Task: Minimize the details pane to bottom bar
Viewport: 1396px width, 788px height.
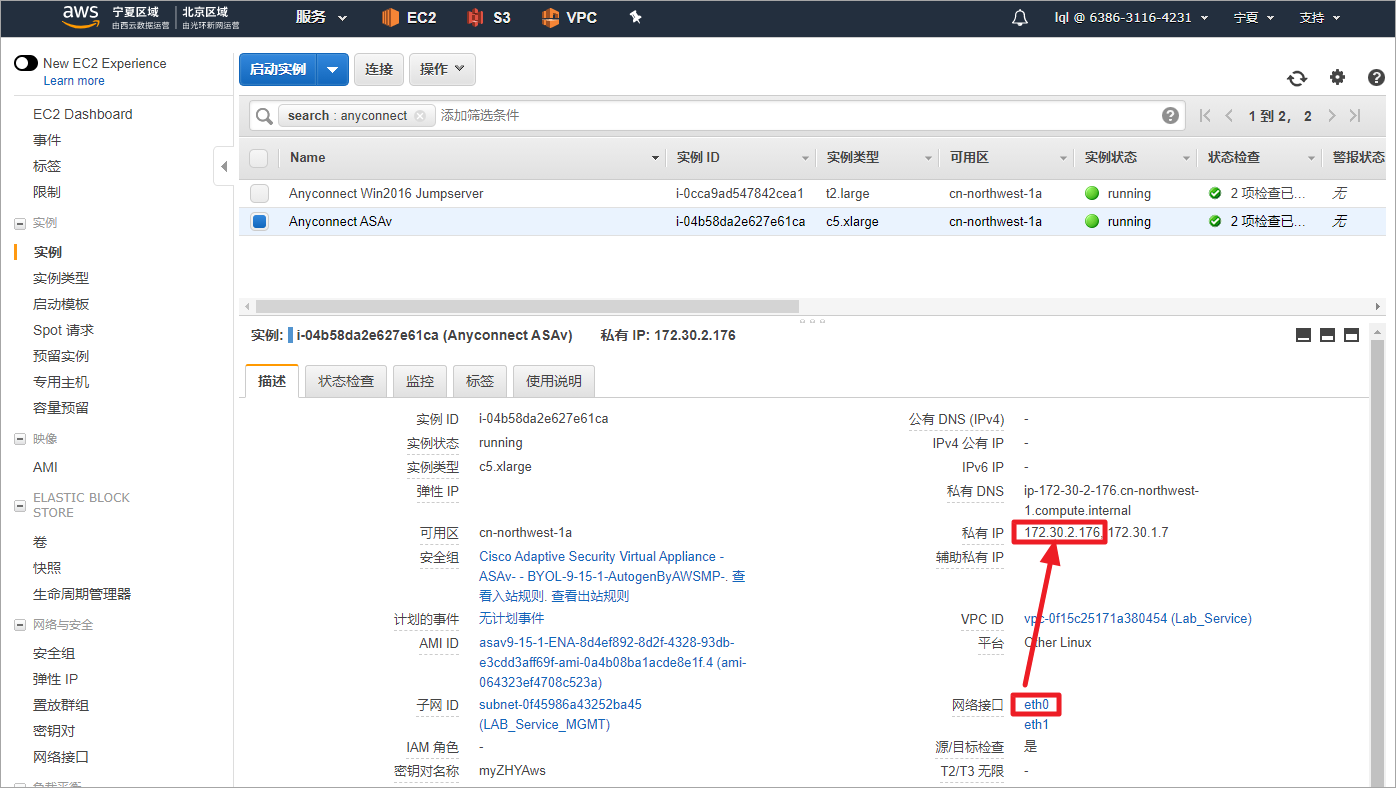Action: (1303, 336)
